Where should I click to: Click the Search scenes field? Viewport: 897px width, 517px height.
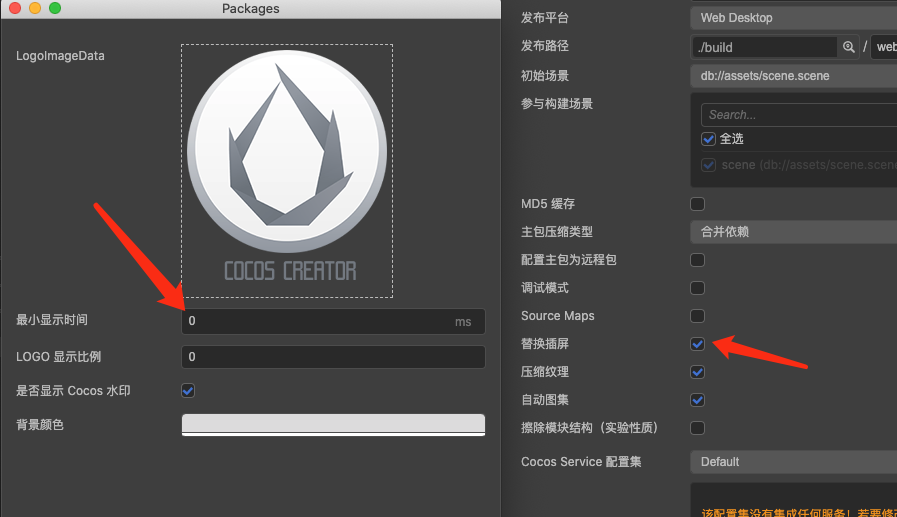click(x=799, y=115)
